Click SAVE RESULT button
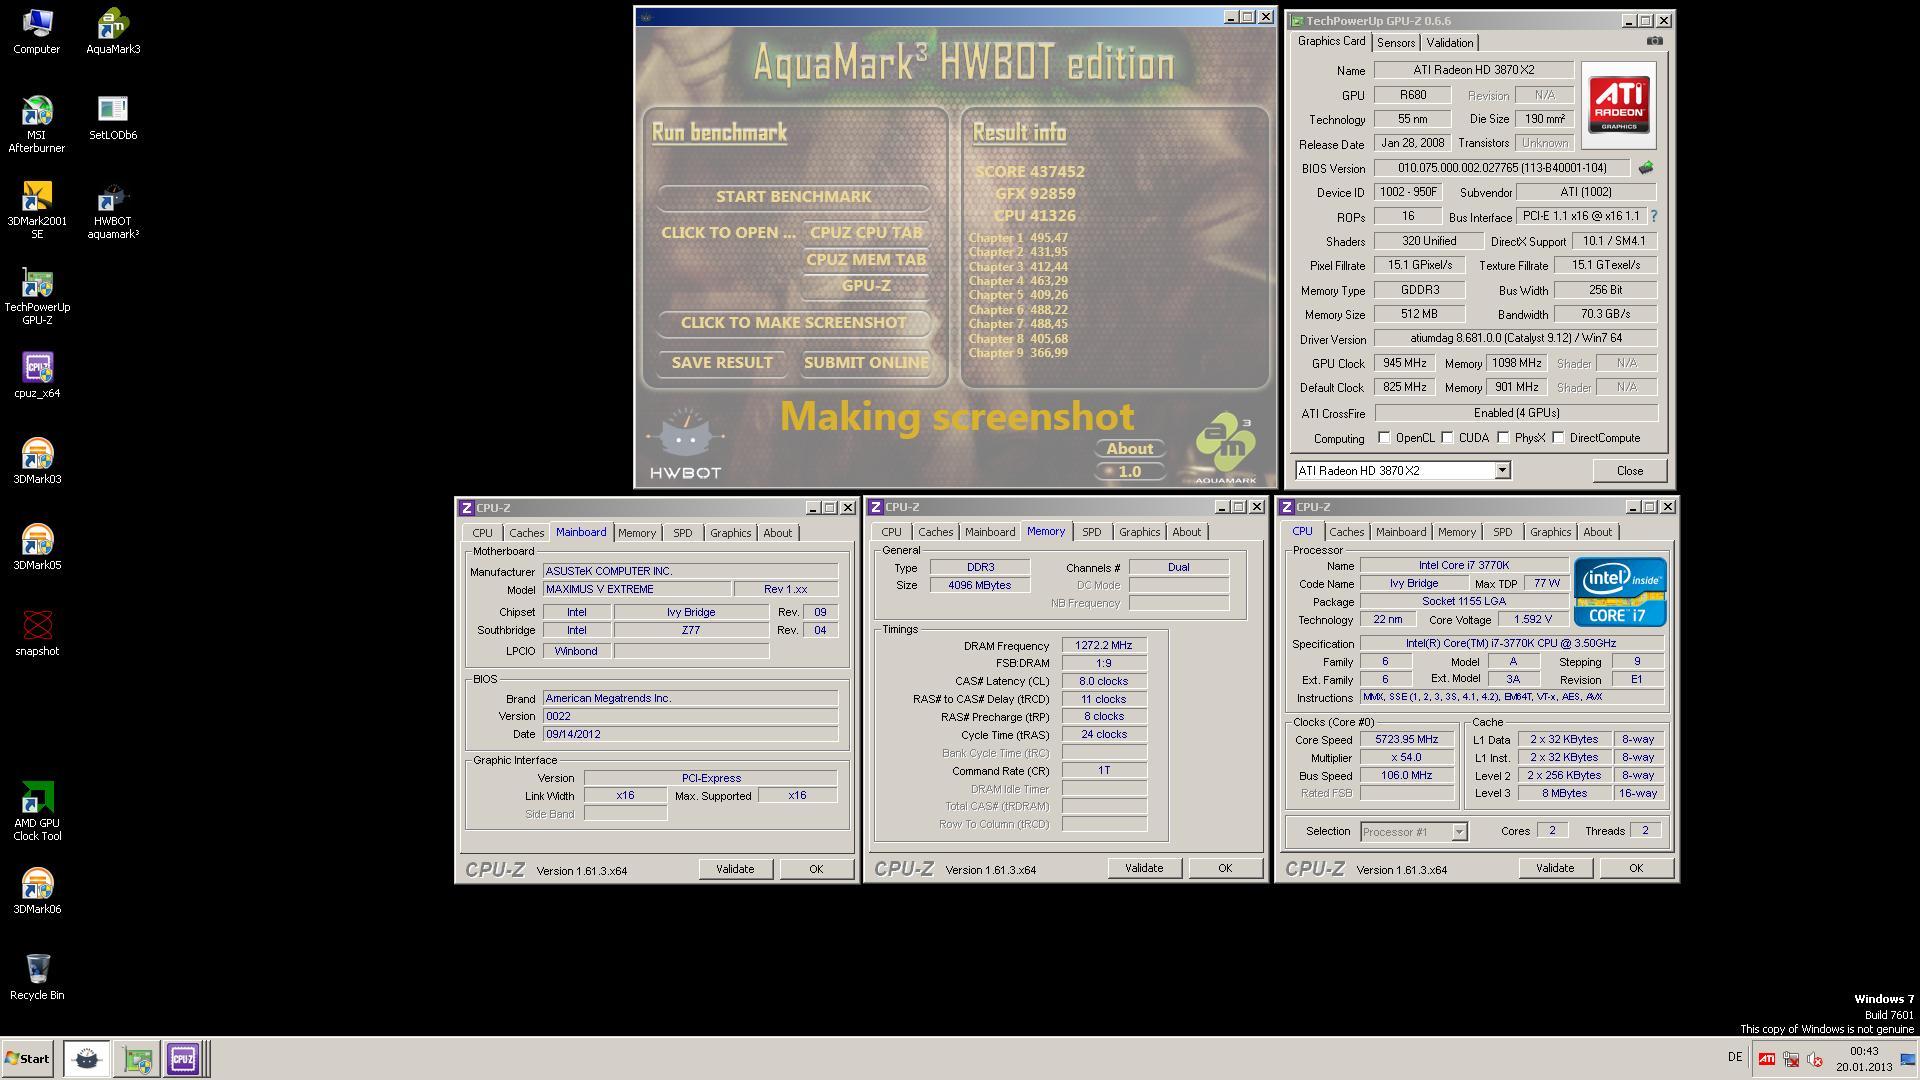 (x=722, y=363)
